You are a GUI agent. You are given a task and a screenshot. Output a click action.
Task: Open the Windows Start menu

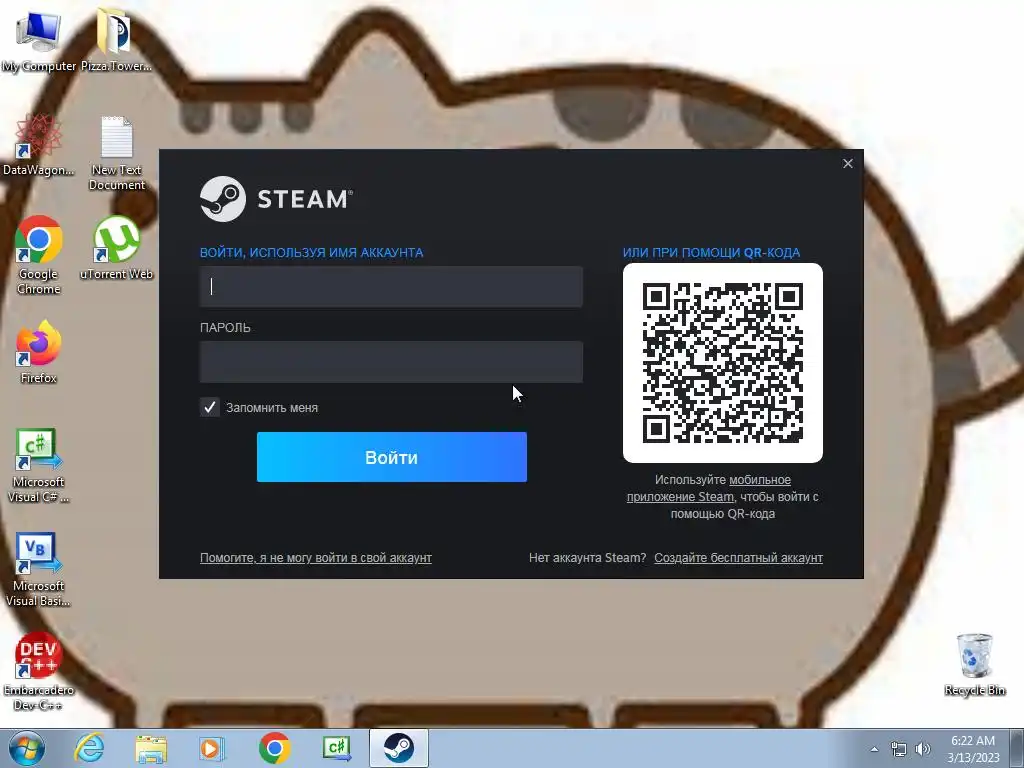click(x=26, y=748)
